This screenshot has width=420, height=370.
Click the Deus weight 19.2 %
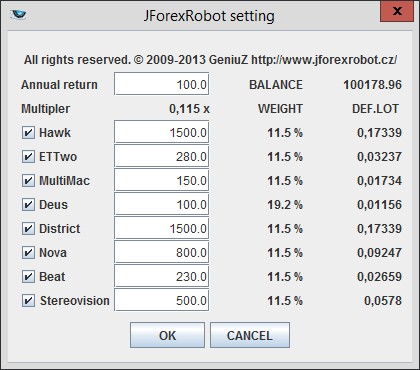285,205
